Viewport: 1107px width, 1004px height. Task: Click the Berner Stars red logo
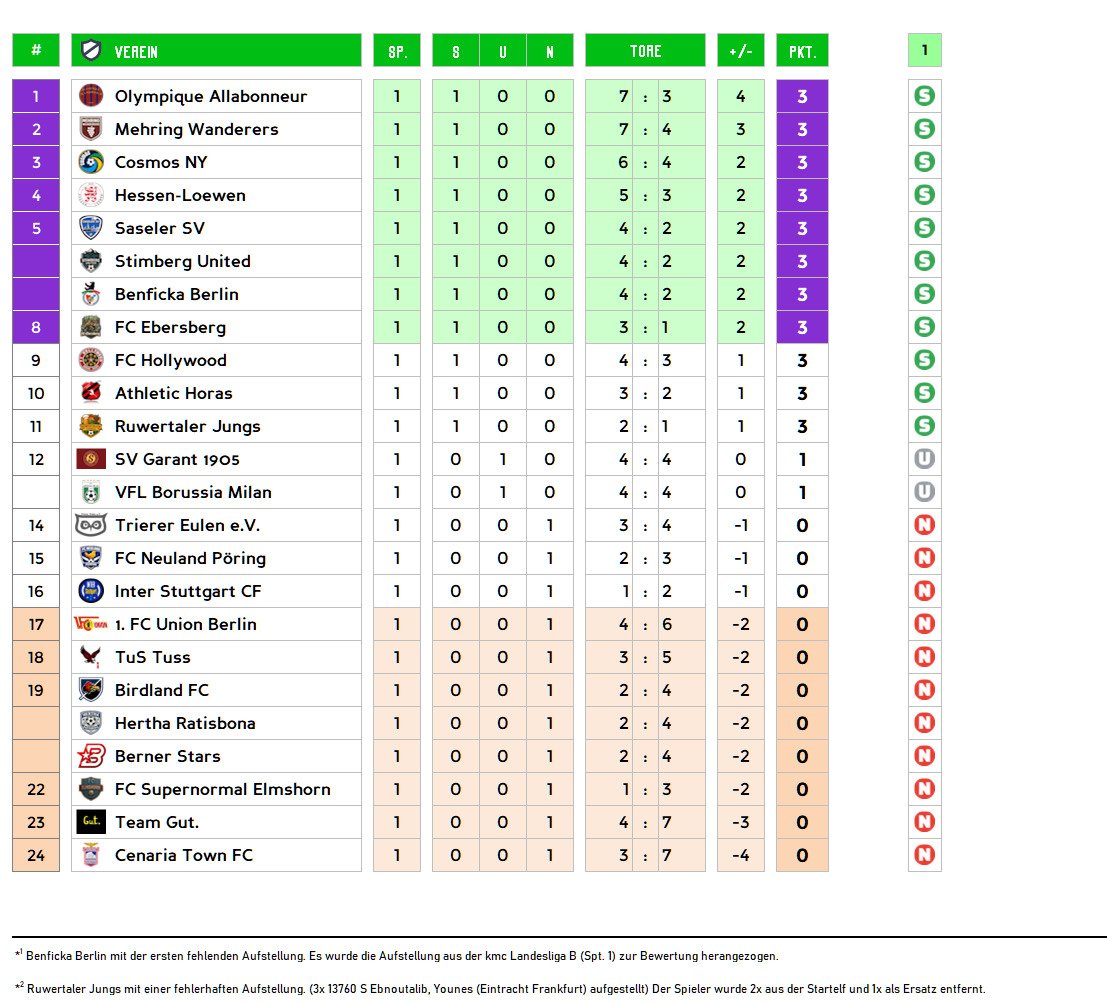point(91,756)
